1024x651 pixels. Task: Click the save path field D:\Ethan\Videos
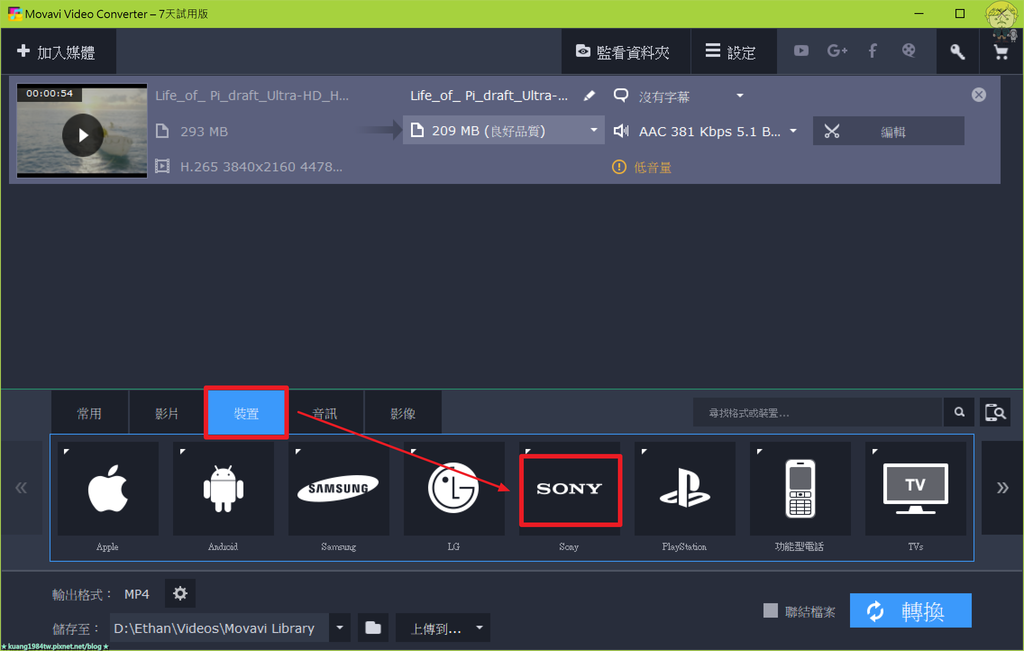tap(219, 628)
